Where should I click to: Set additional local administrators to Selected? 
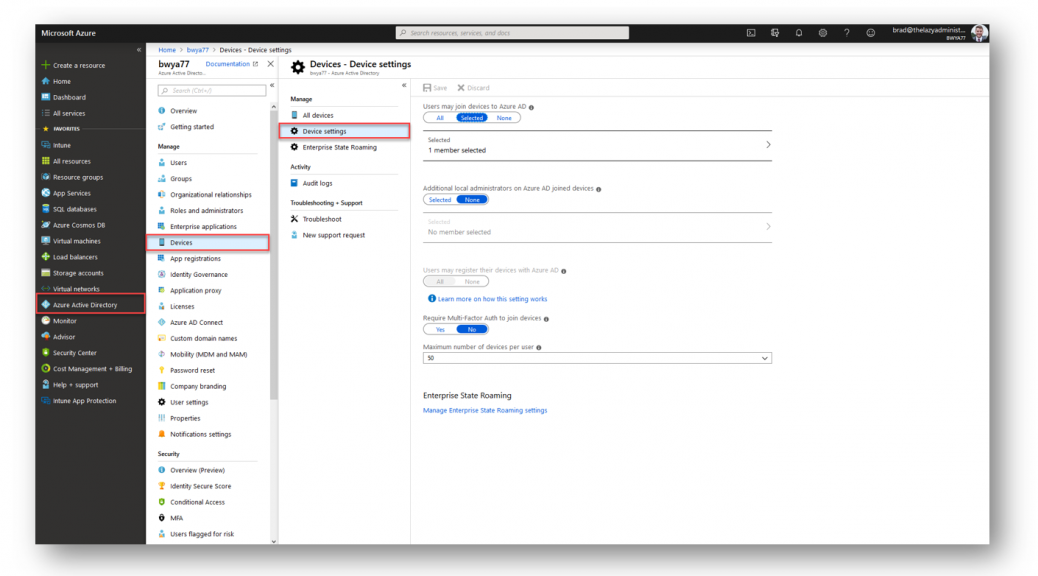click(440, 200)
